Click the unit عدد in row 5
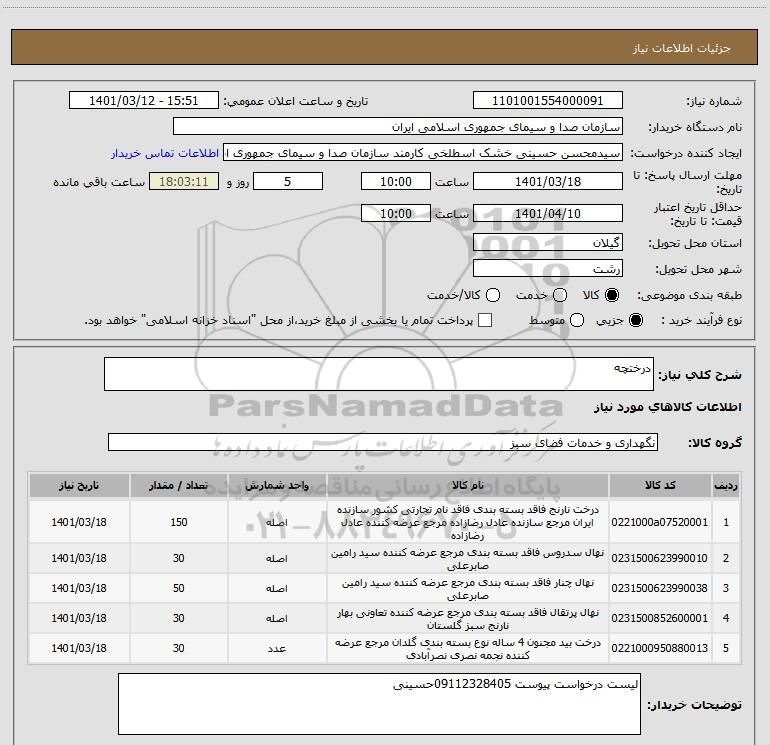This screenshot has width=770, height=745. coord(277,649)
